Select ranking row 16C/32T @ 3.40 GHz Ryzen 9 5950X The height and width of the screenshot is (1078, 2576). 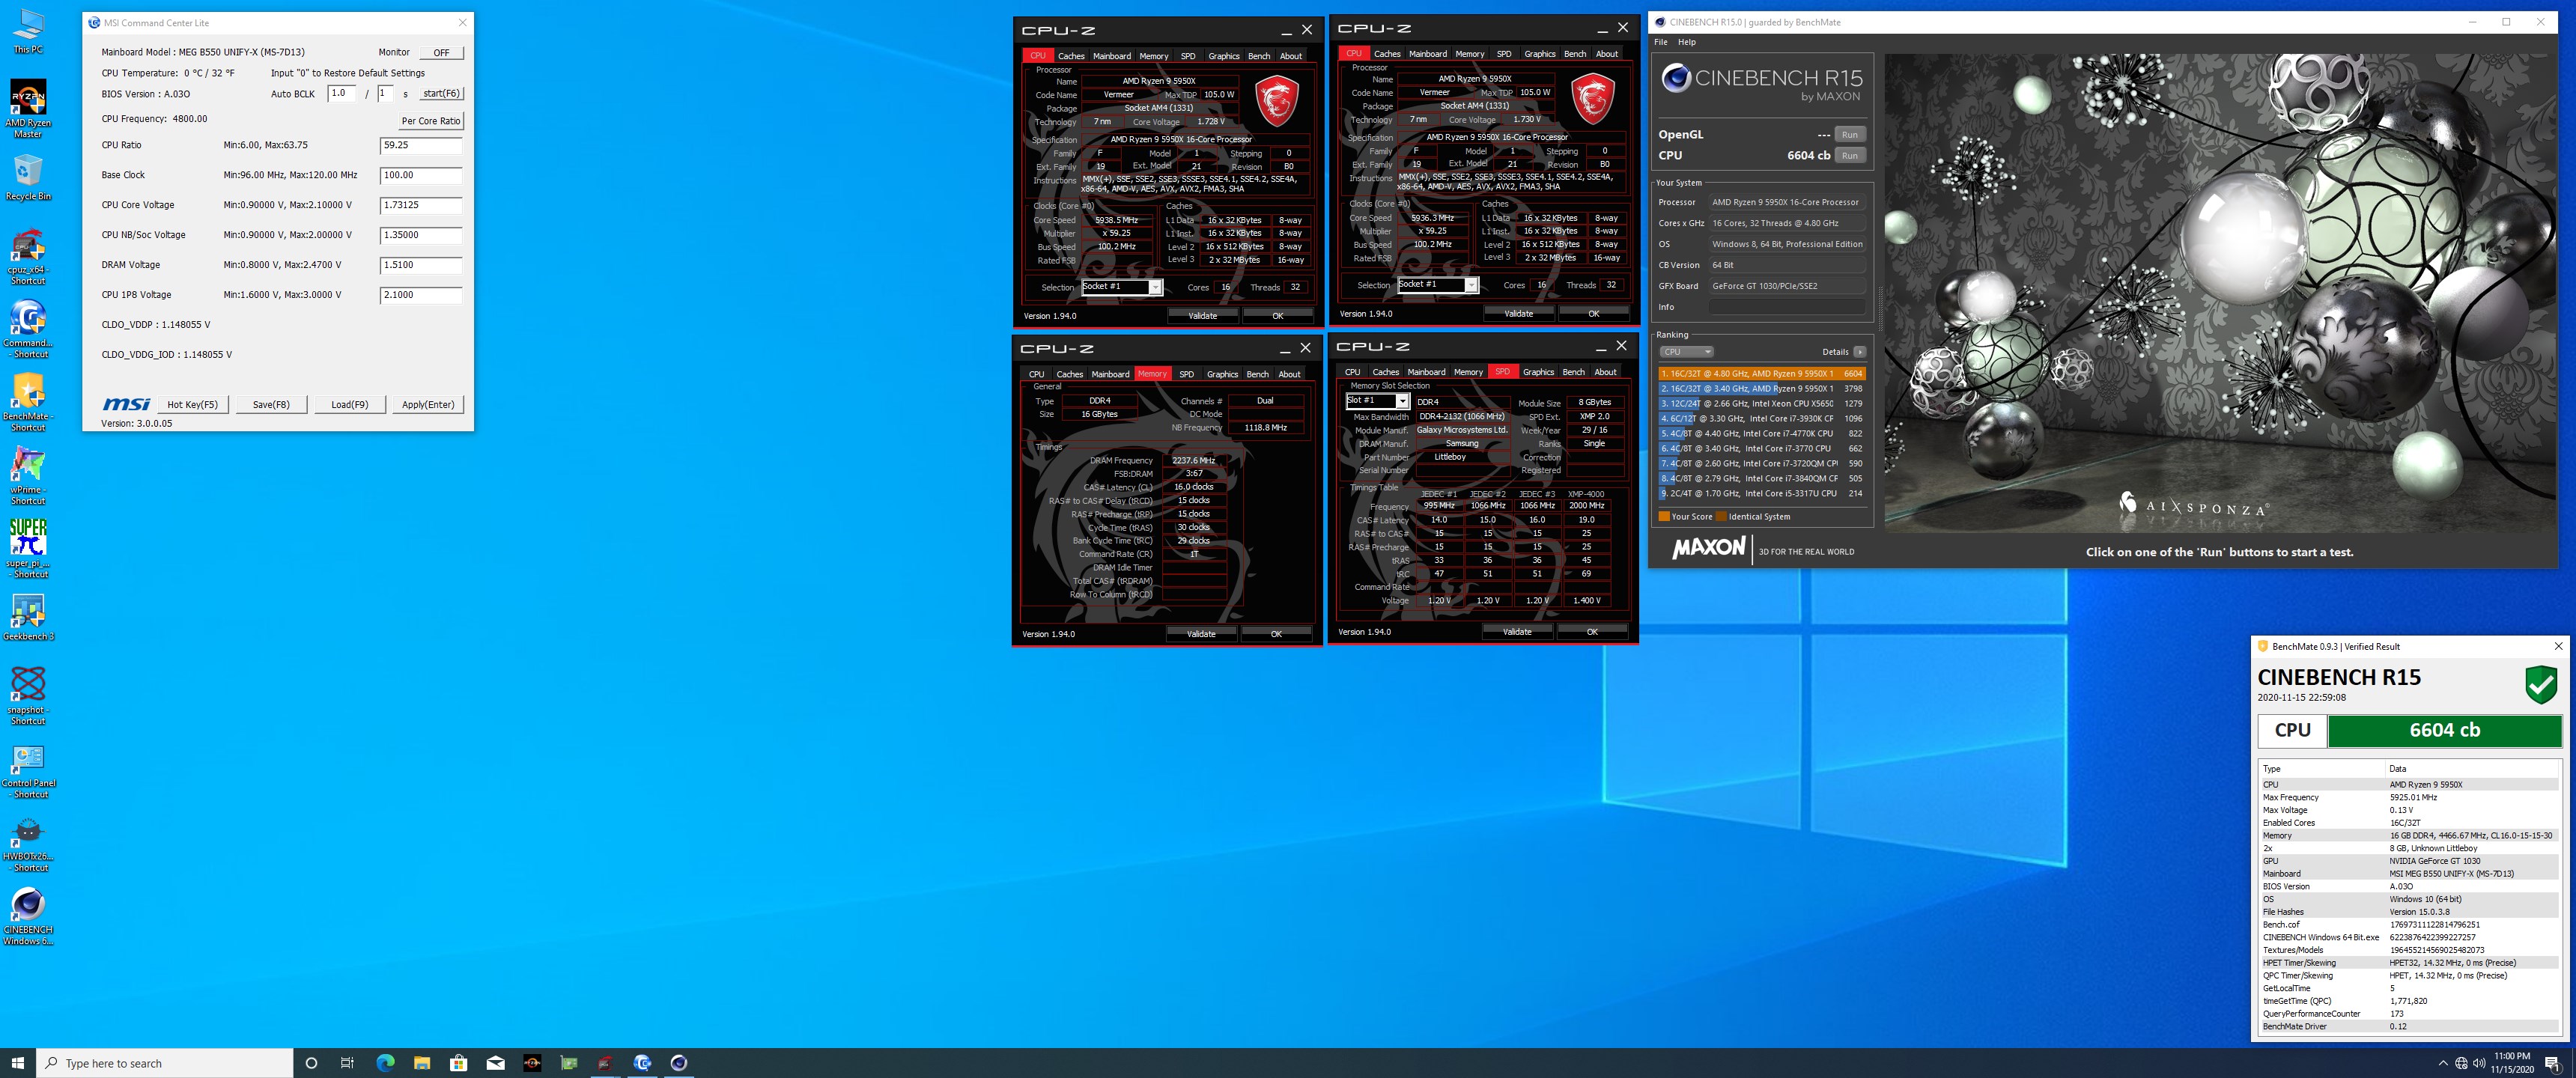click(x=1761, y=389)
